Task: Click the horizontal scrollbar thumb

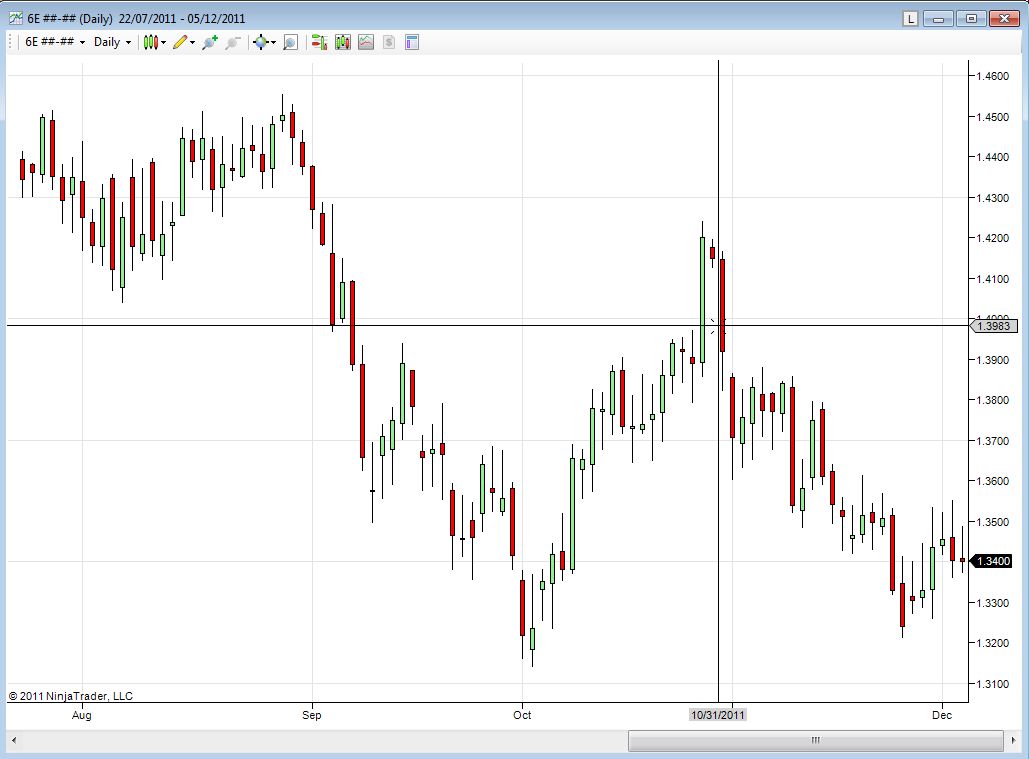Action: [815, 740]
